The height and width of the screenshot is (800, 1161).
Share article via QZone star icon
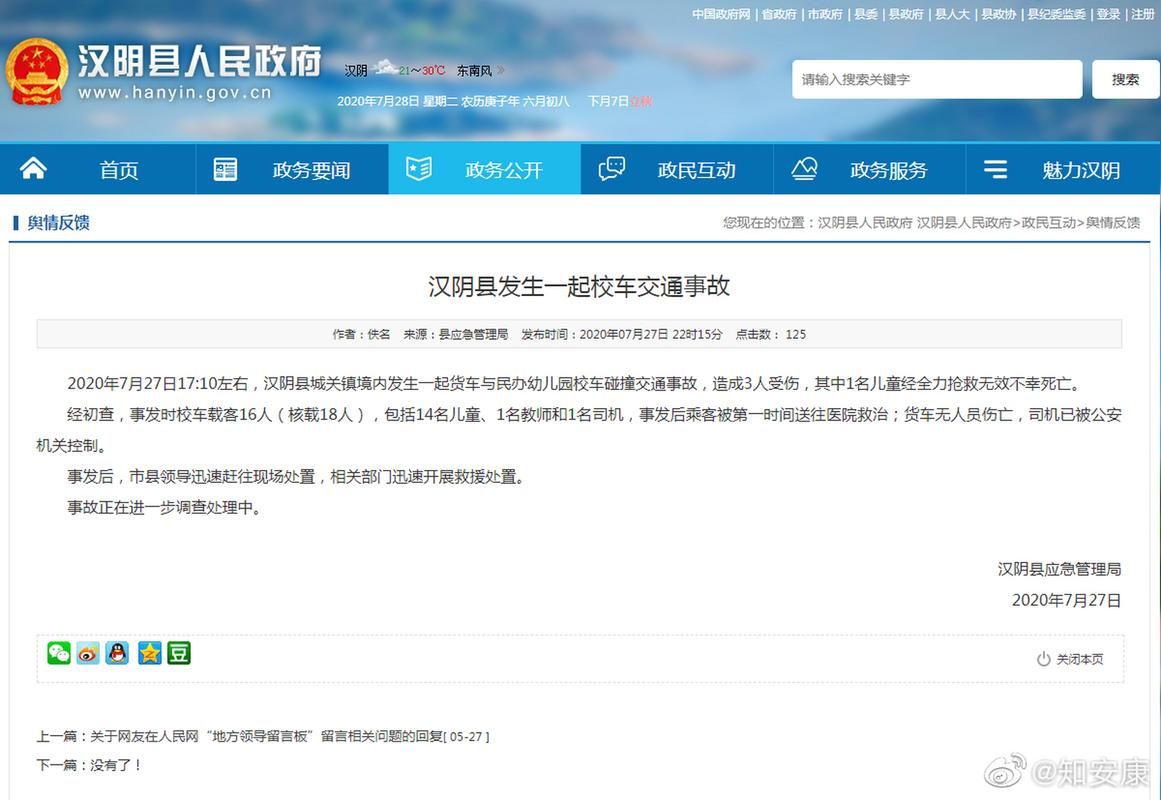(x=149, y=653)
